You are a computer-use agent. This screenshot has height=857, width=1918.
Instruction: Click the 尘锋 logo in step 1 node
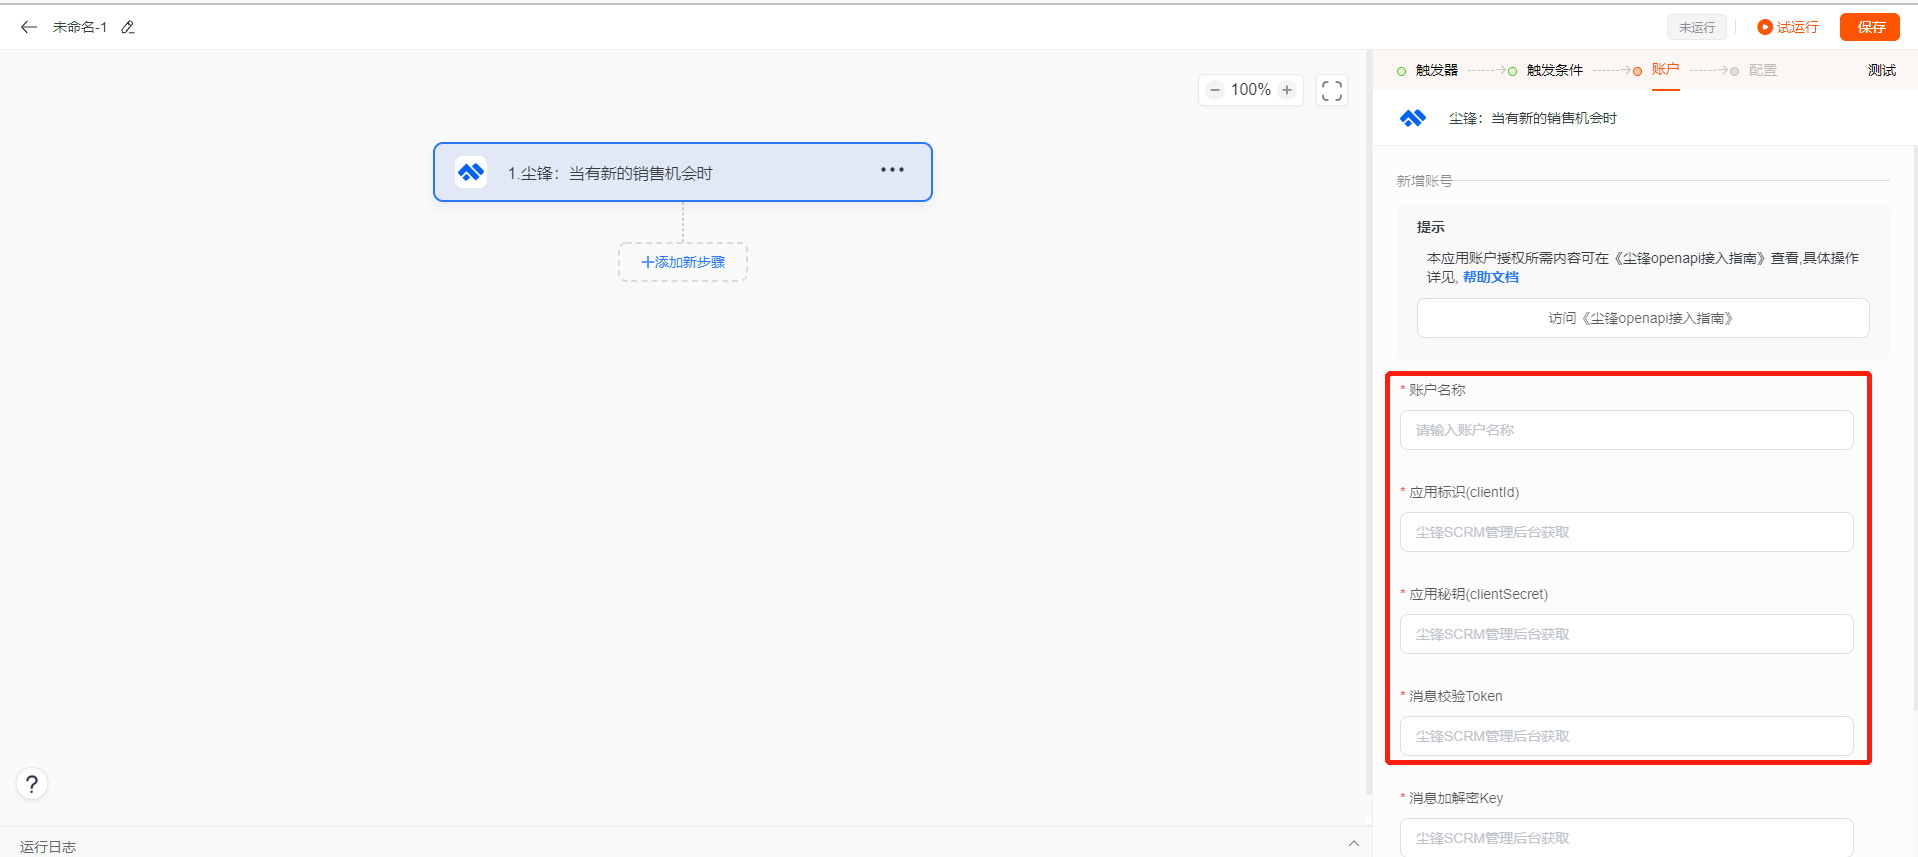[x=471, y=173]
